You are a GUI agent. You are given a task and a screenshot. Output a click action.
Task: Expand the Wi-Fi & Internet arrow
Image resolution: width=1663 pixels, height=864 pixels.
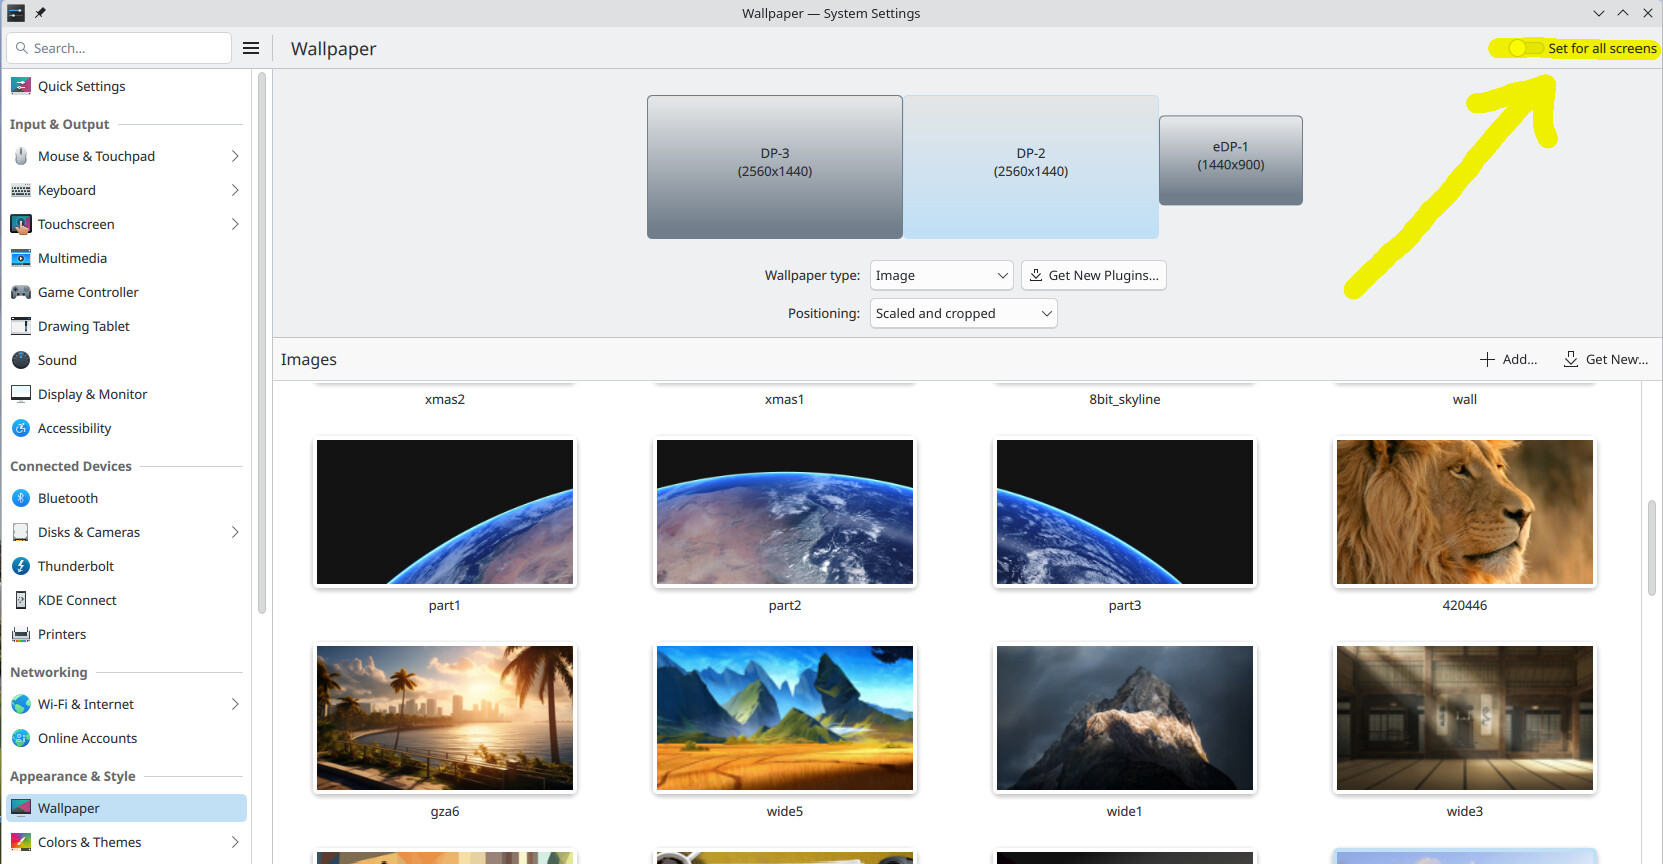(x=235, y=704)
